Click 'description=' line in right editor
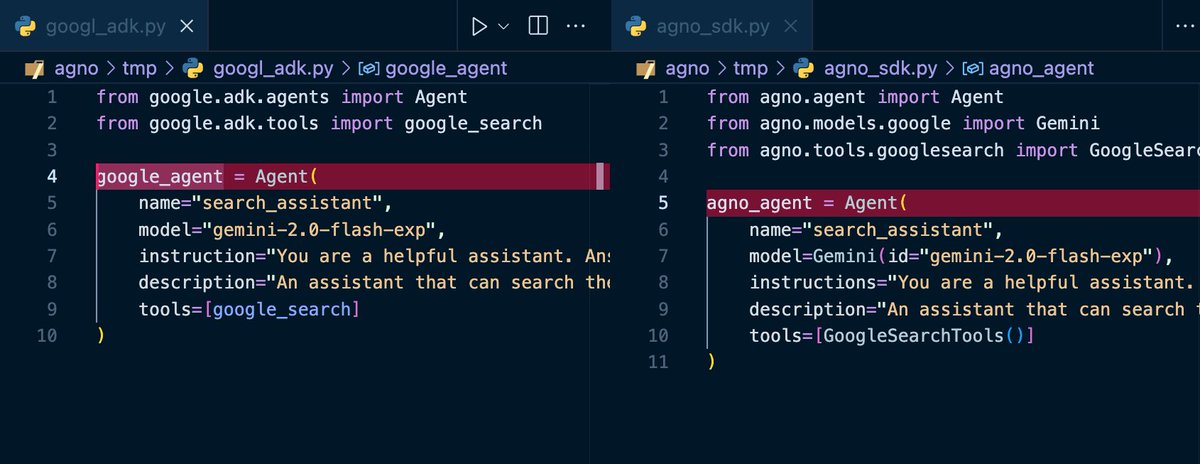Screen dimensions: 1200x464 click(974, 308)
